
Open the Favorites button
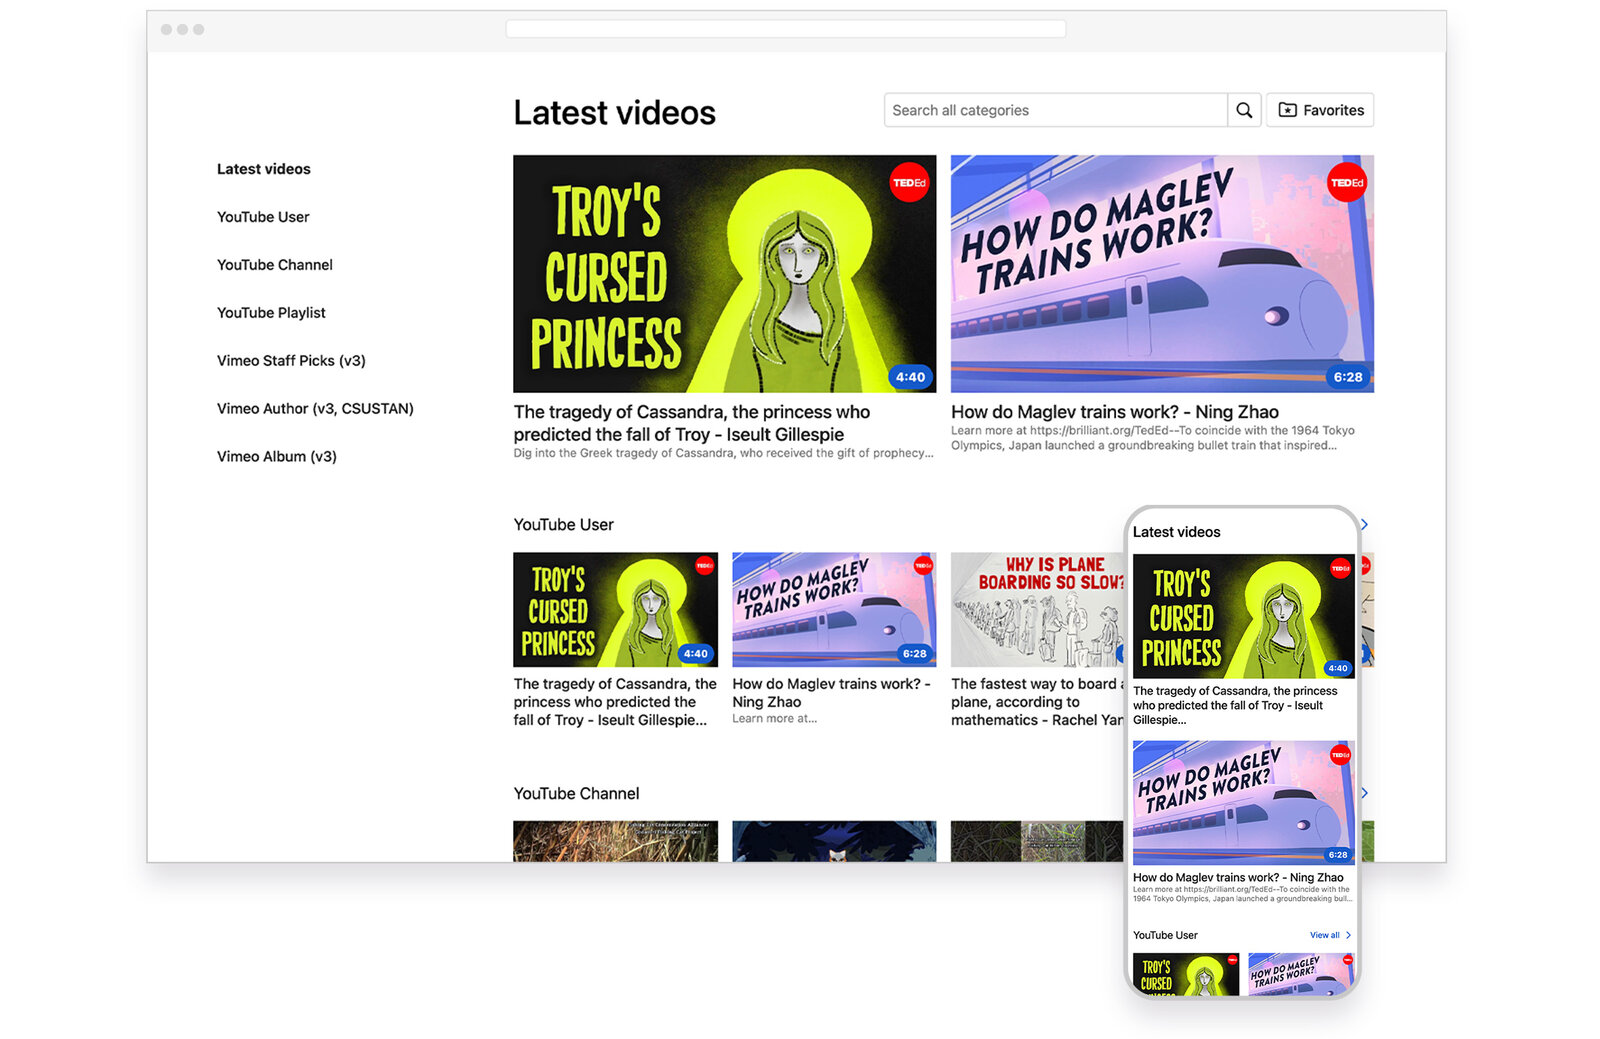pos(1320,110)
